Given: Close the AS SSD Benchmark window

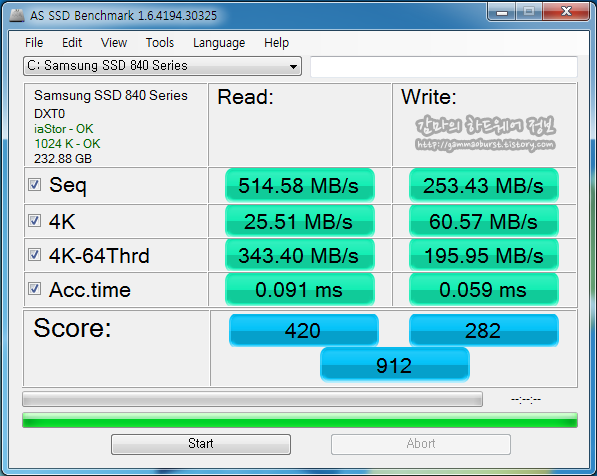Looking at the screenshot, I should pos(566,12).
